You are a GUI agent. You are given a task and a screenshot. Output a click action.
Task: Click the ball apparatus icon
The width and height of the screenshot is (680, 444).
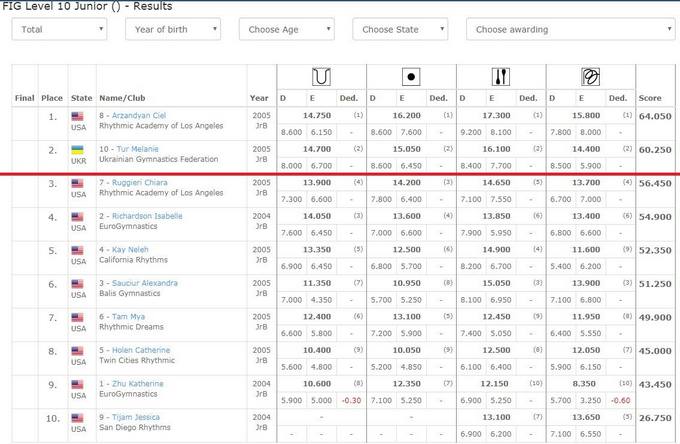[411, 76]
